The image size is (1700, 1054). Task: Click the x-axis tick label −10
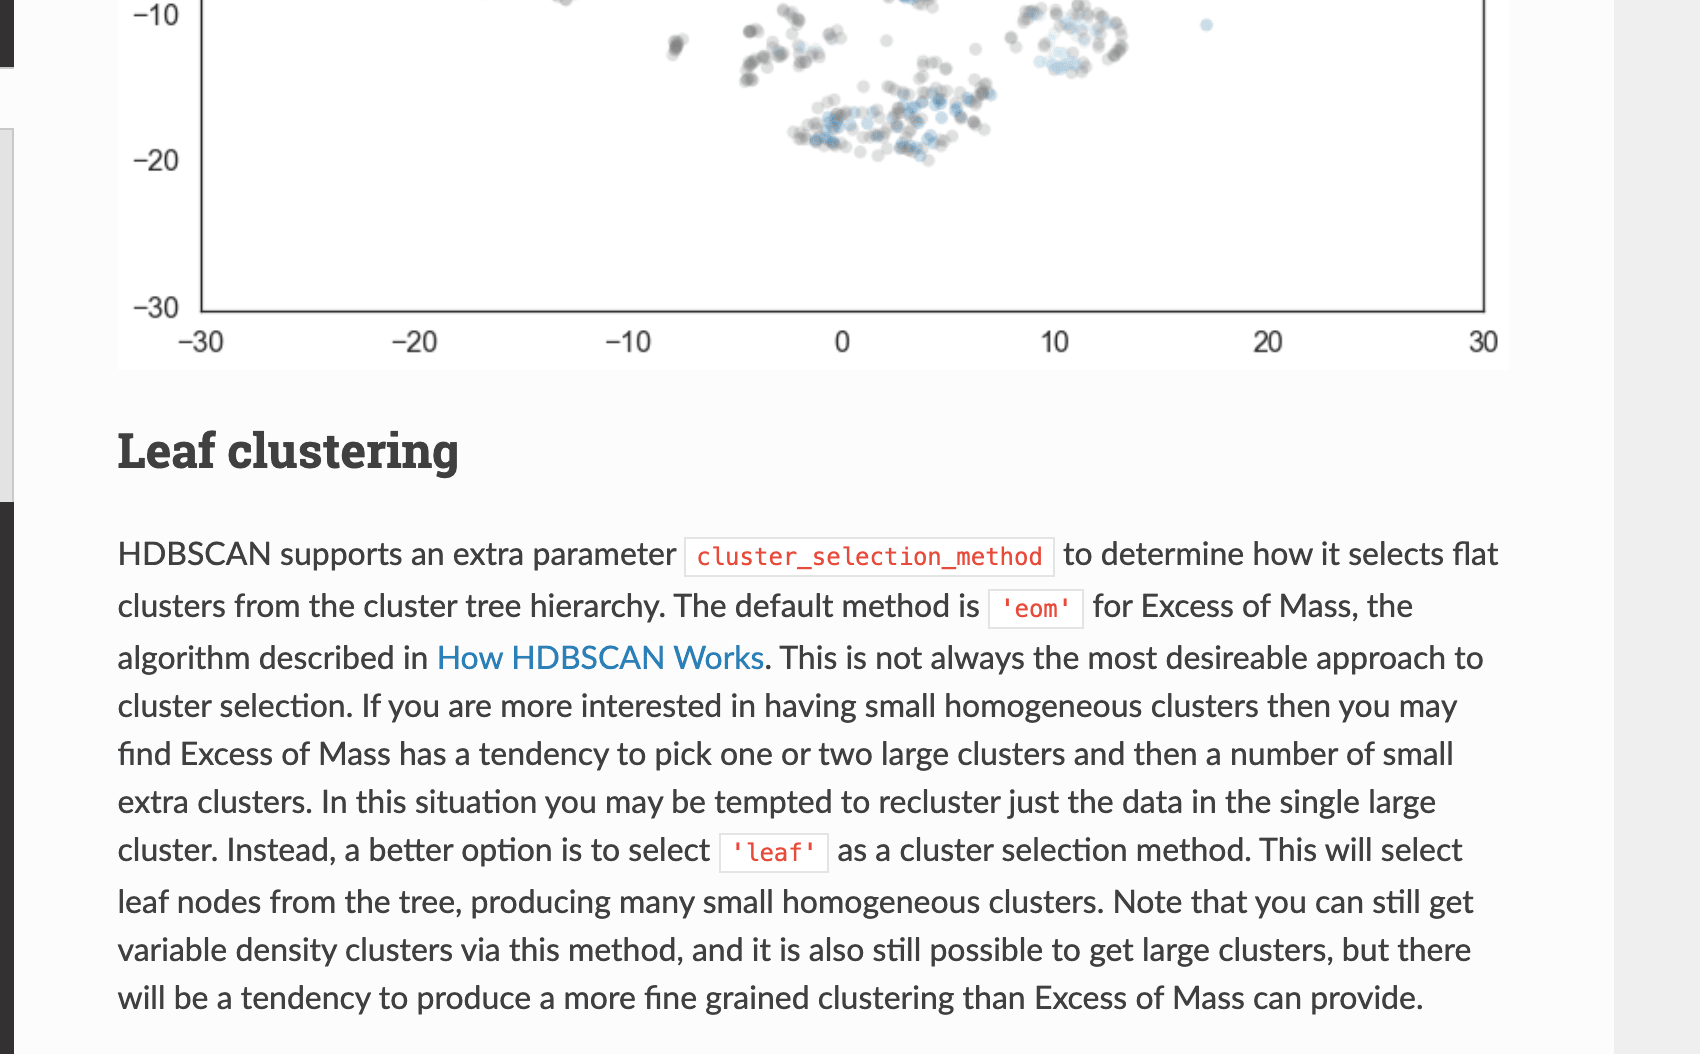[x=628, y=343]
